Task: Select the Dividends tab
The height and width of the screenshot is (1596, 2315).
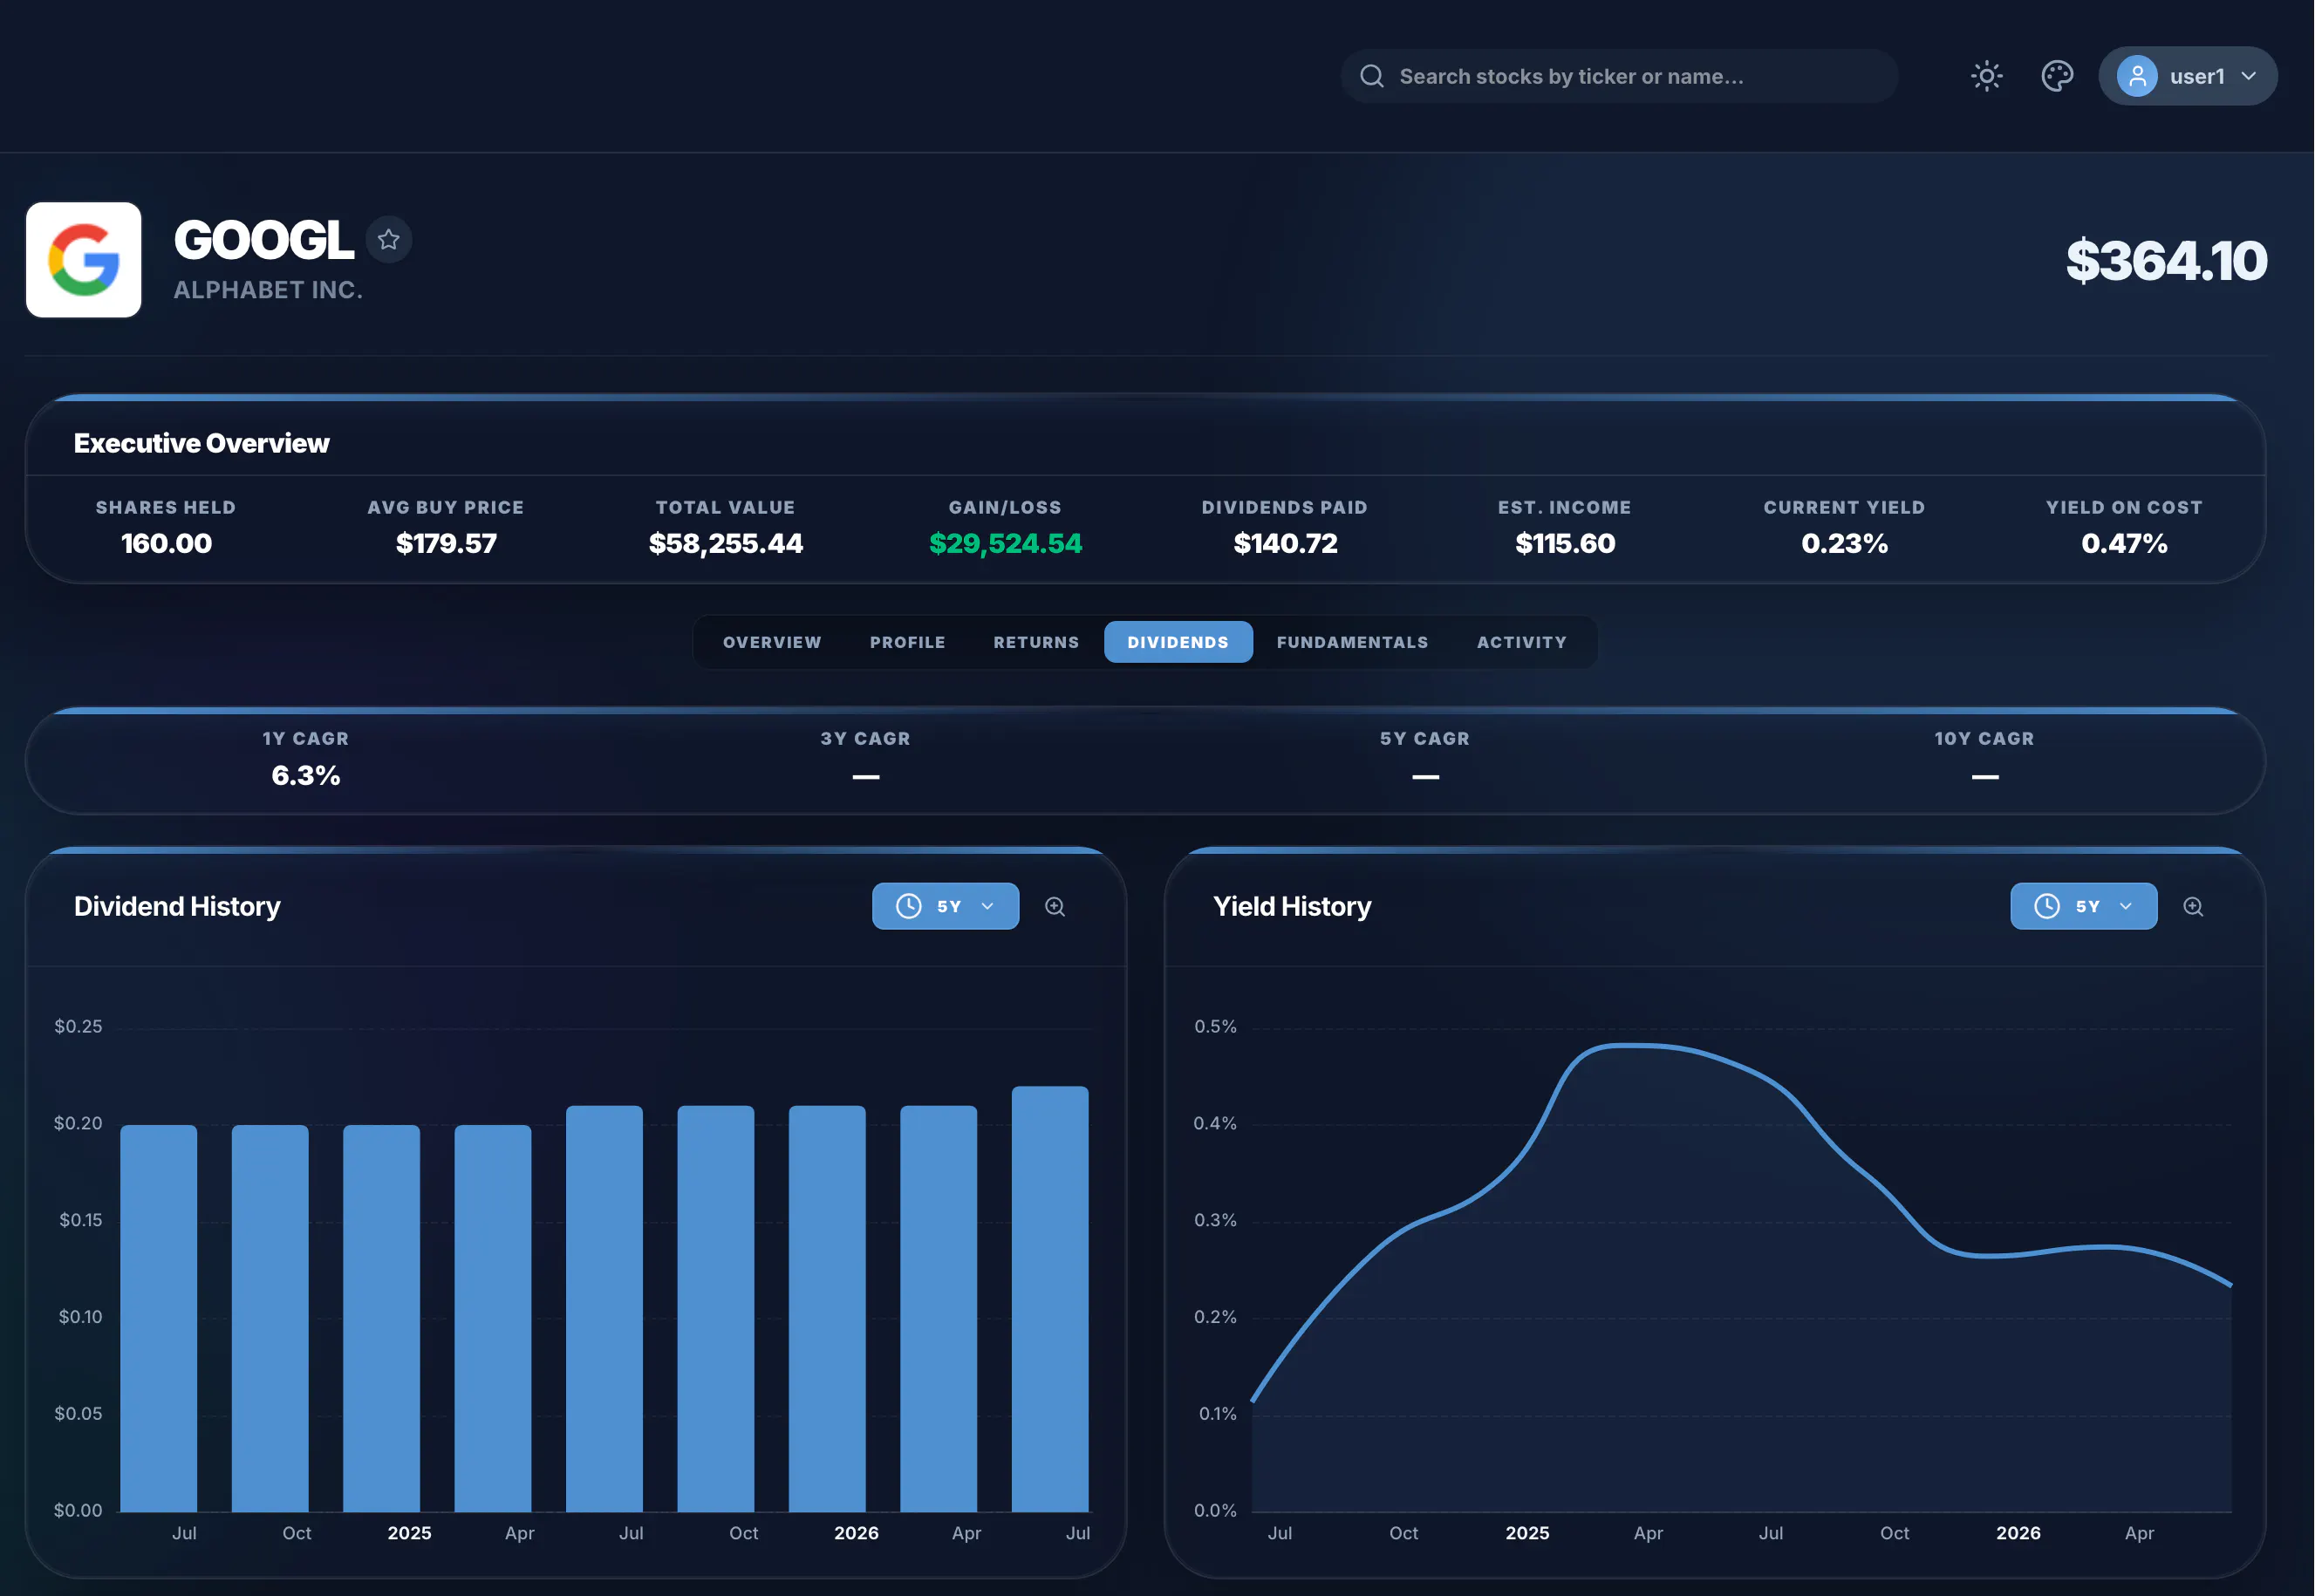Action: point(1178,642)
